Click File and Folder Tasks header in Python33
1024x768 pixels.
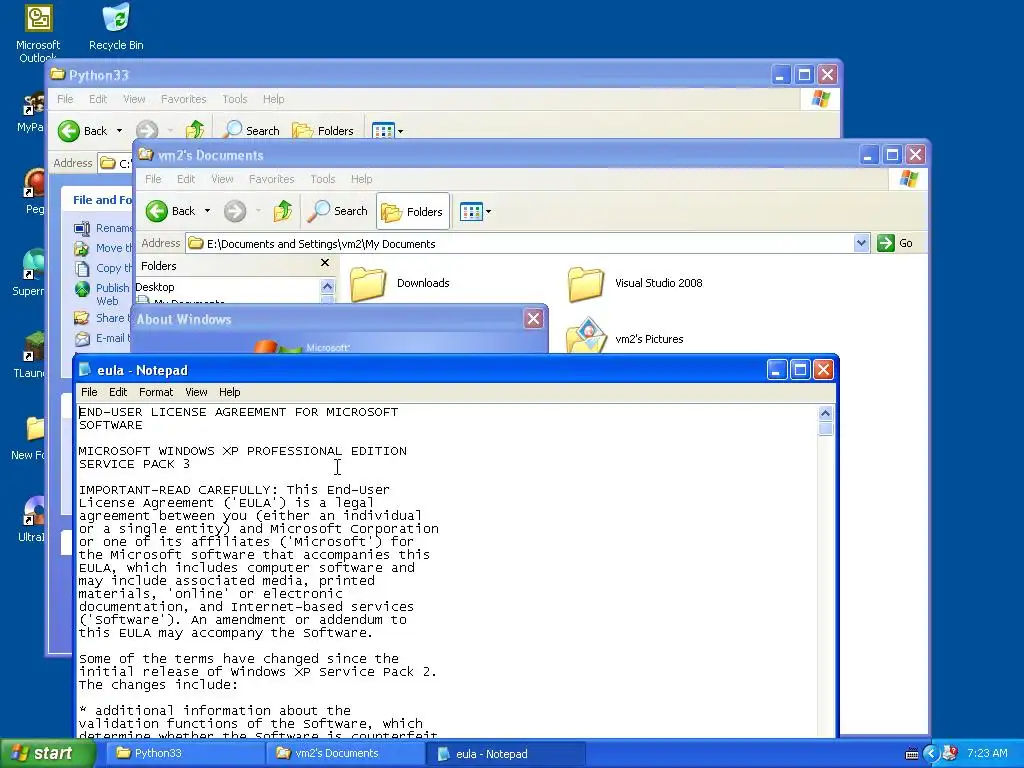click(103, 200)
